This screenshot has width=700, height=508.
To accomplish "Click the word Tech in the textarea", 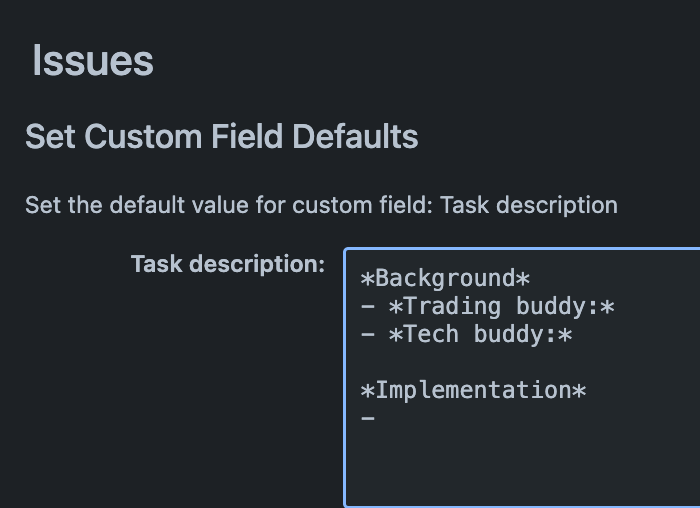I will click(x=431, y=334).
